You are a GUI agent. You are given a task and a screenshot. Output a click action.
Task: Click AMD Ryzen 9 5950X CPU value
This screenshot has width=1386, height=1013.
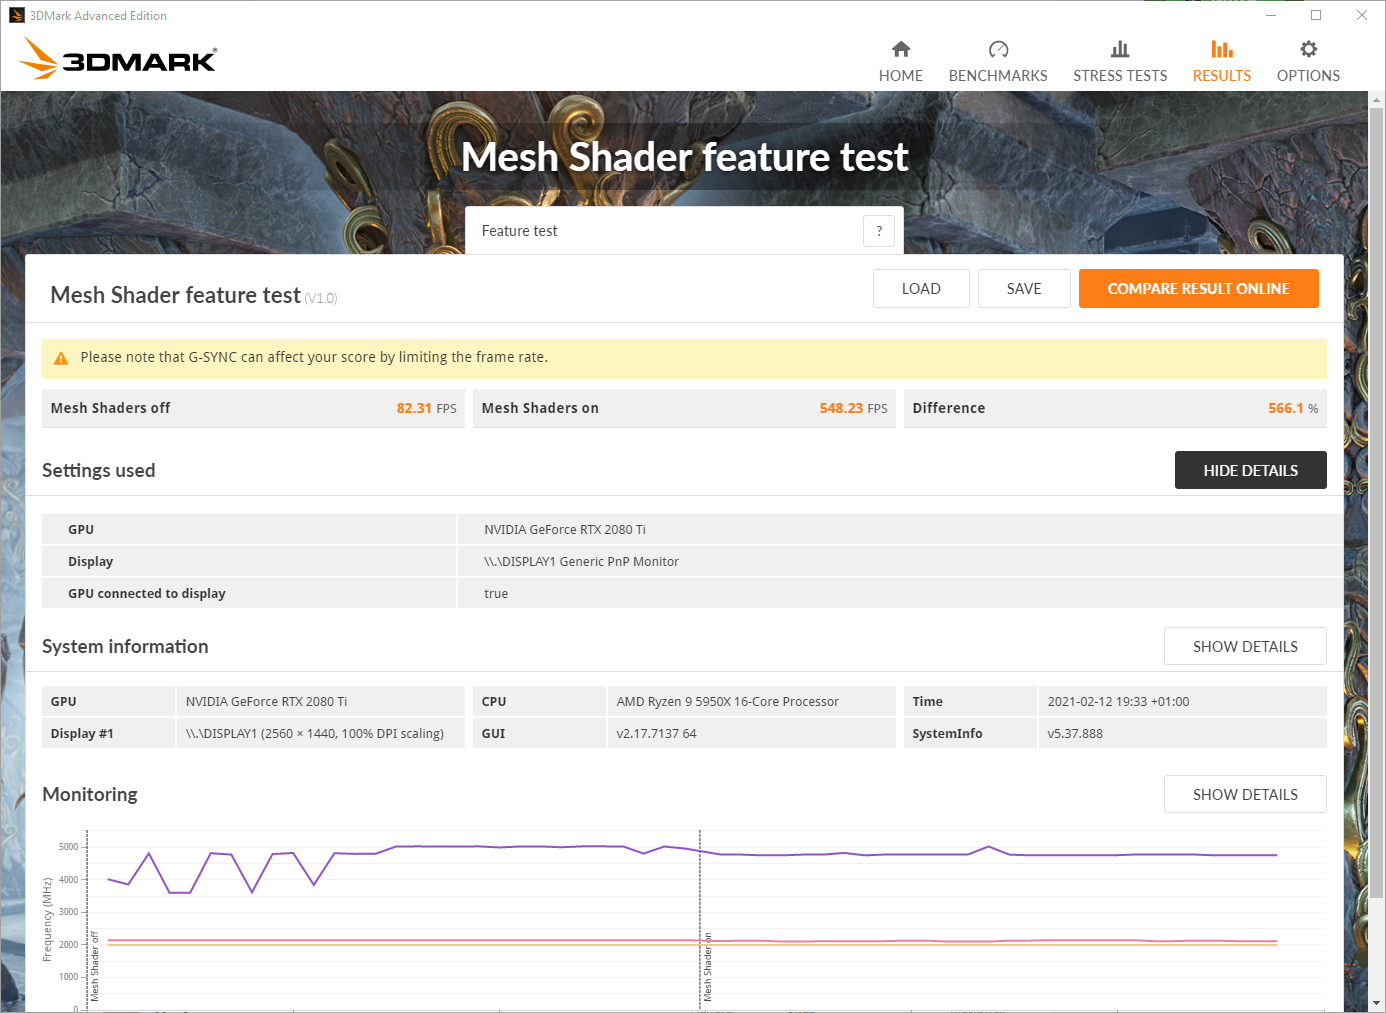tap(728, 702)
